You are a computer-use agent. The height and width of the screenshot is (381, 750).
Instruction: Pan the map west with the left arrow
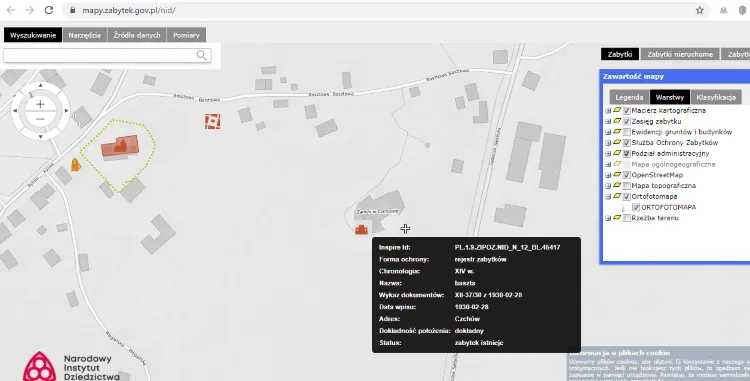coord(15,111)
